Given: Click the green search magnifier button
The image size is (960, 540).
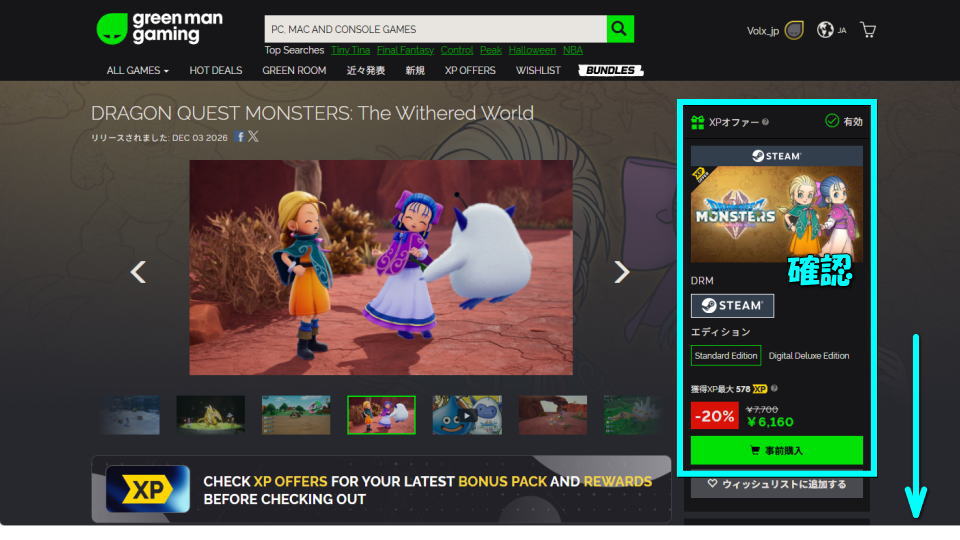Looking at the screenshot, I should pyautogui.click(x=620, y=29).
